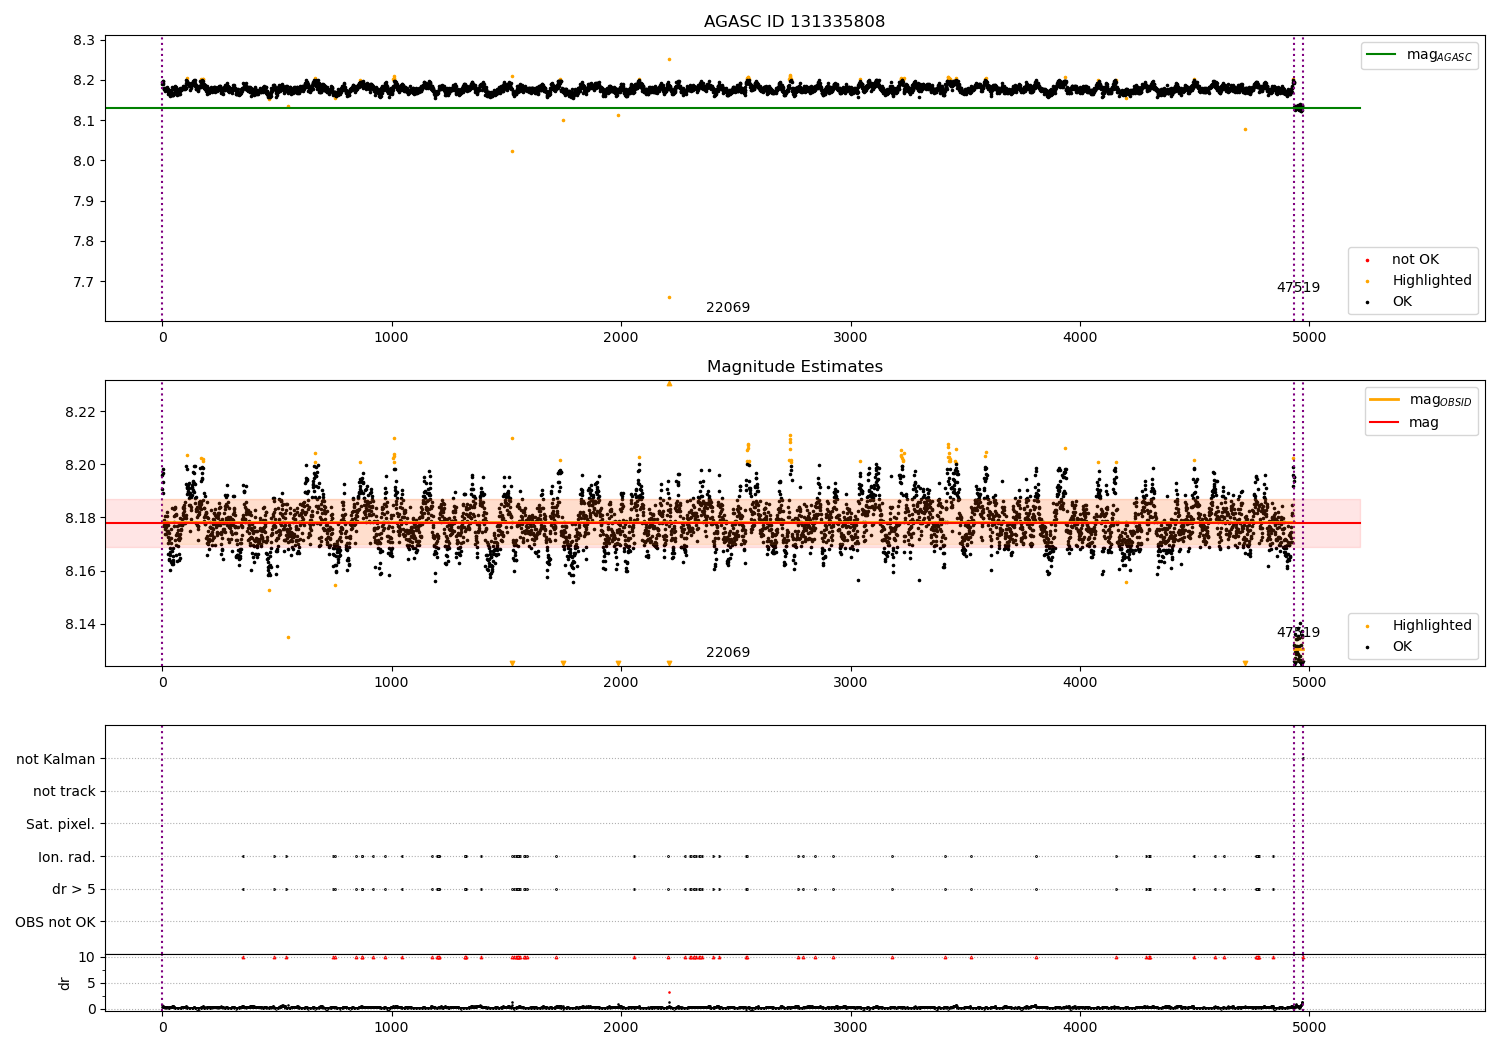
Task: Click the 8.14 y-axis tick label
Action: (81, 624)
